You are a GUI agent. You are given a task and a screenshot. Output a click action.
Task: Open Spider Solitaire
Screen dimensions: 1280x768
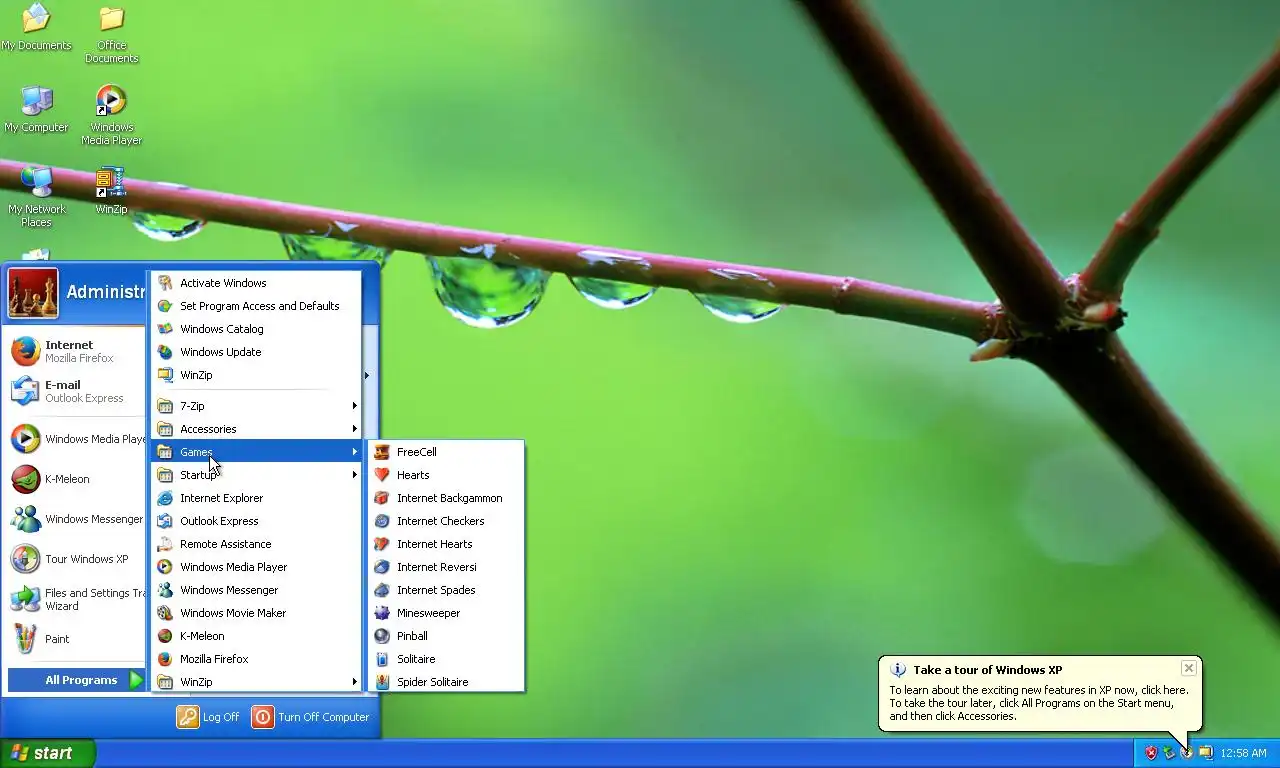pyautogui.click(x=446, y=682)
